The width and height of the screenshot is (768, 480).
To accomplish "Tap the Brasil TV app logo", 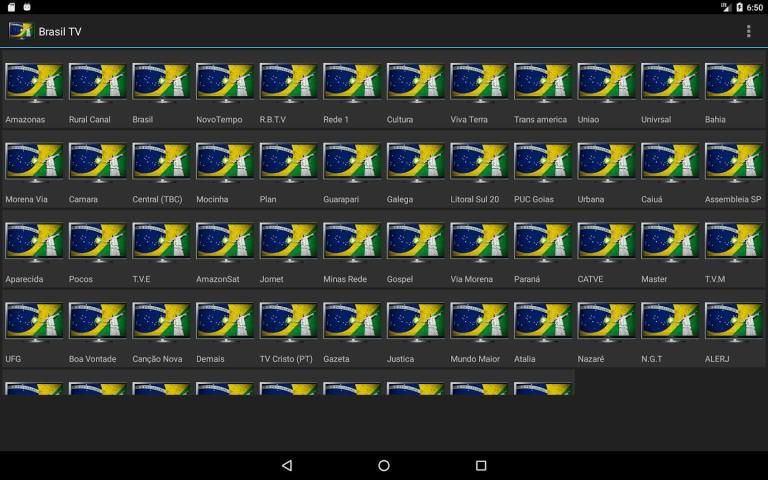I will pyautogui.click(x=21, y=31).
